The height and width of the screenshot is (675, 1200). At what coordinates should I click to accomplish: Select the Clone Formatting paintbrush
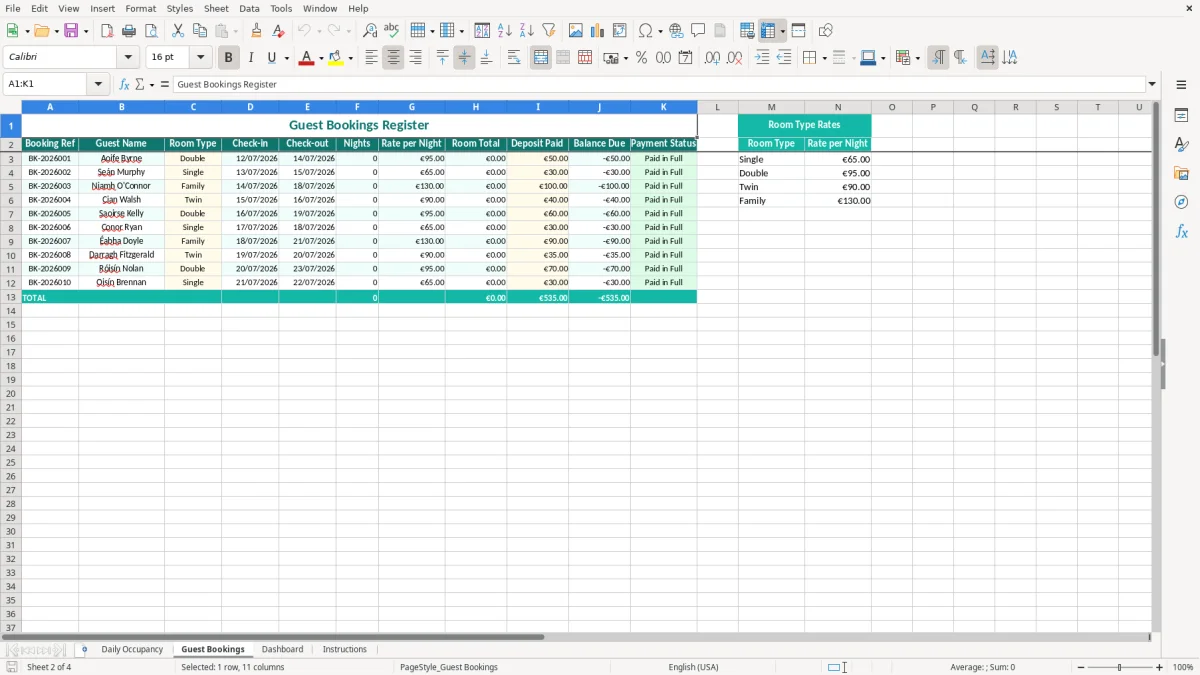tap(256, 31)
